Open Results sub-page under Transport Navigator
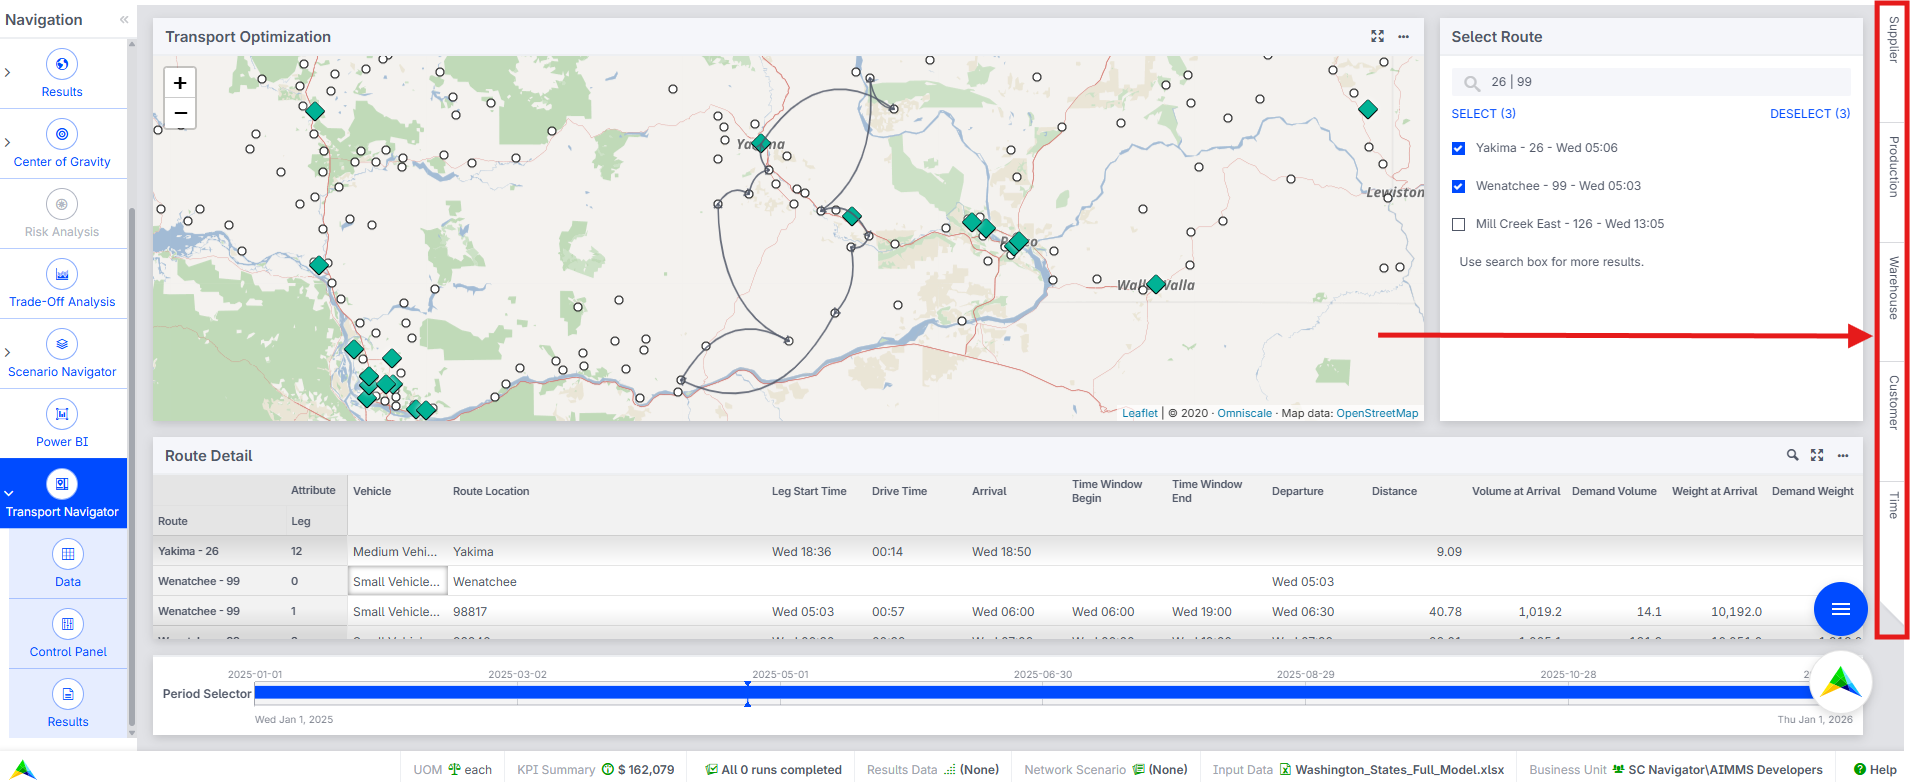The height and width of the screenshot is (782, 1910). point(68,704)
